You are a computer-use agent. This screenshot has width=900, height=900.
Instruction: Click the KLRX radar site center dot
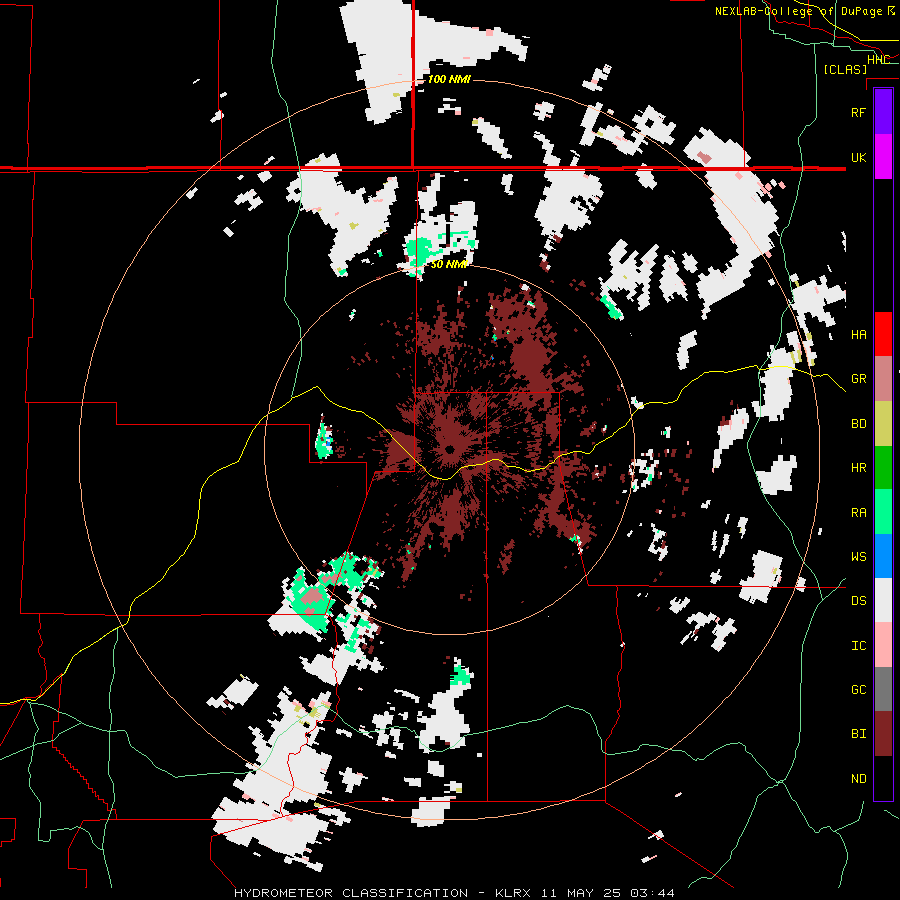click(x=449, y=449)
